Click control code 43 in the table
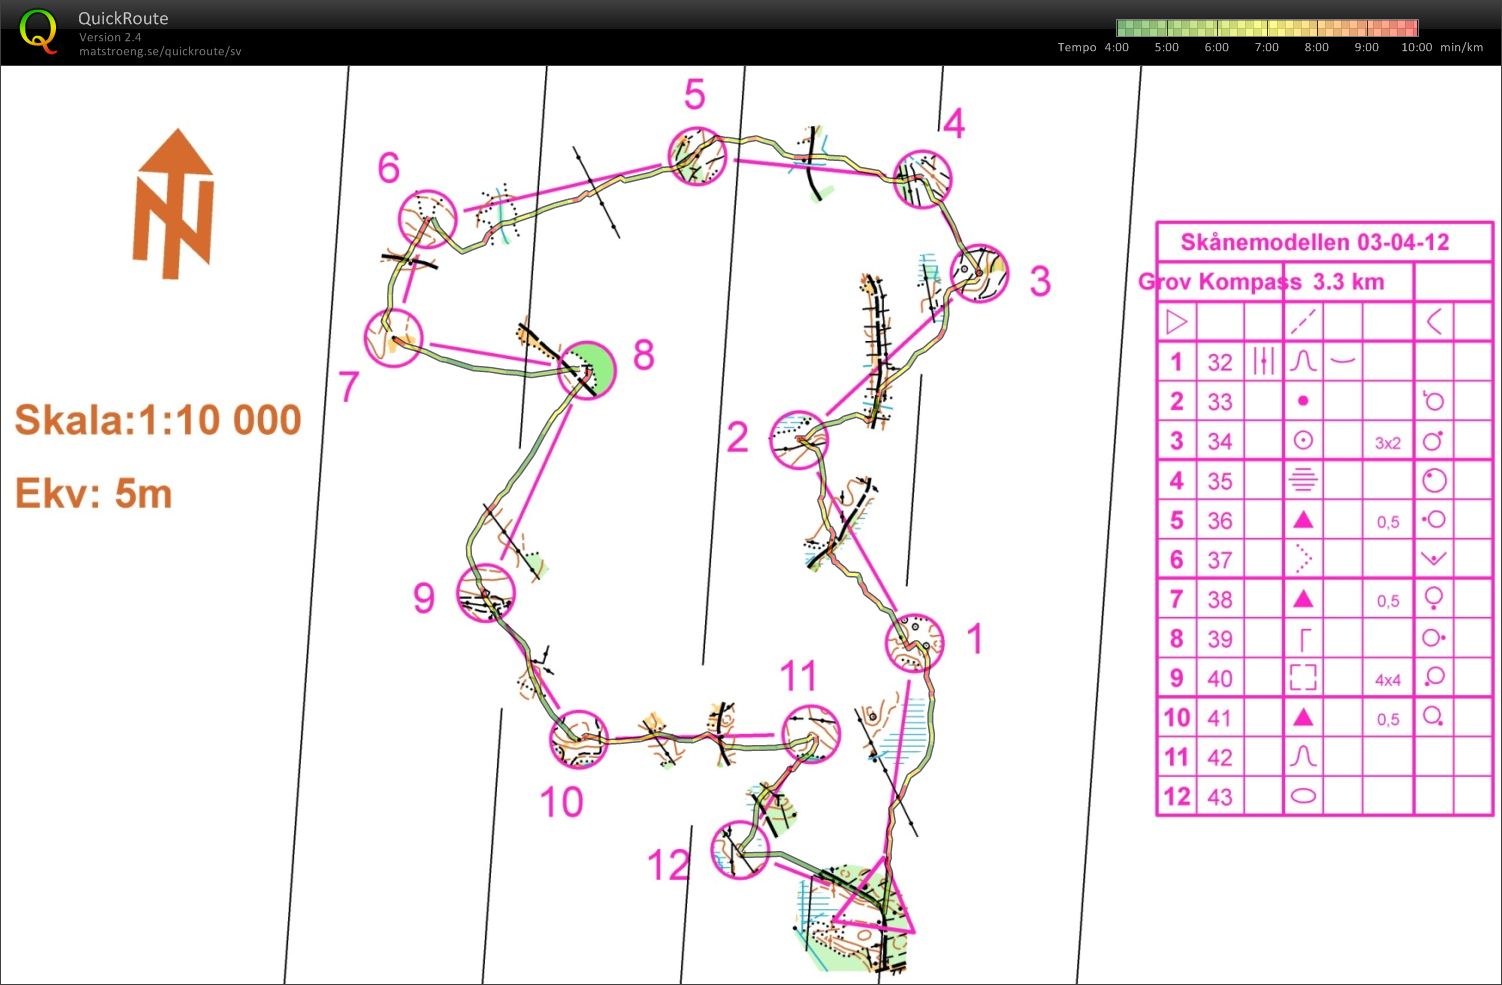The width and height of the screenshot is (1502, 985). tap(1219, 797)
